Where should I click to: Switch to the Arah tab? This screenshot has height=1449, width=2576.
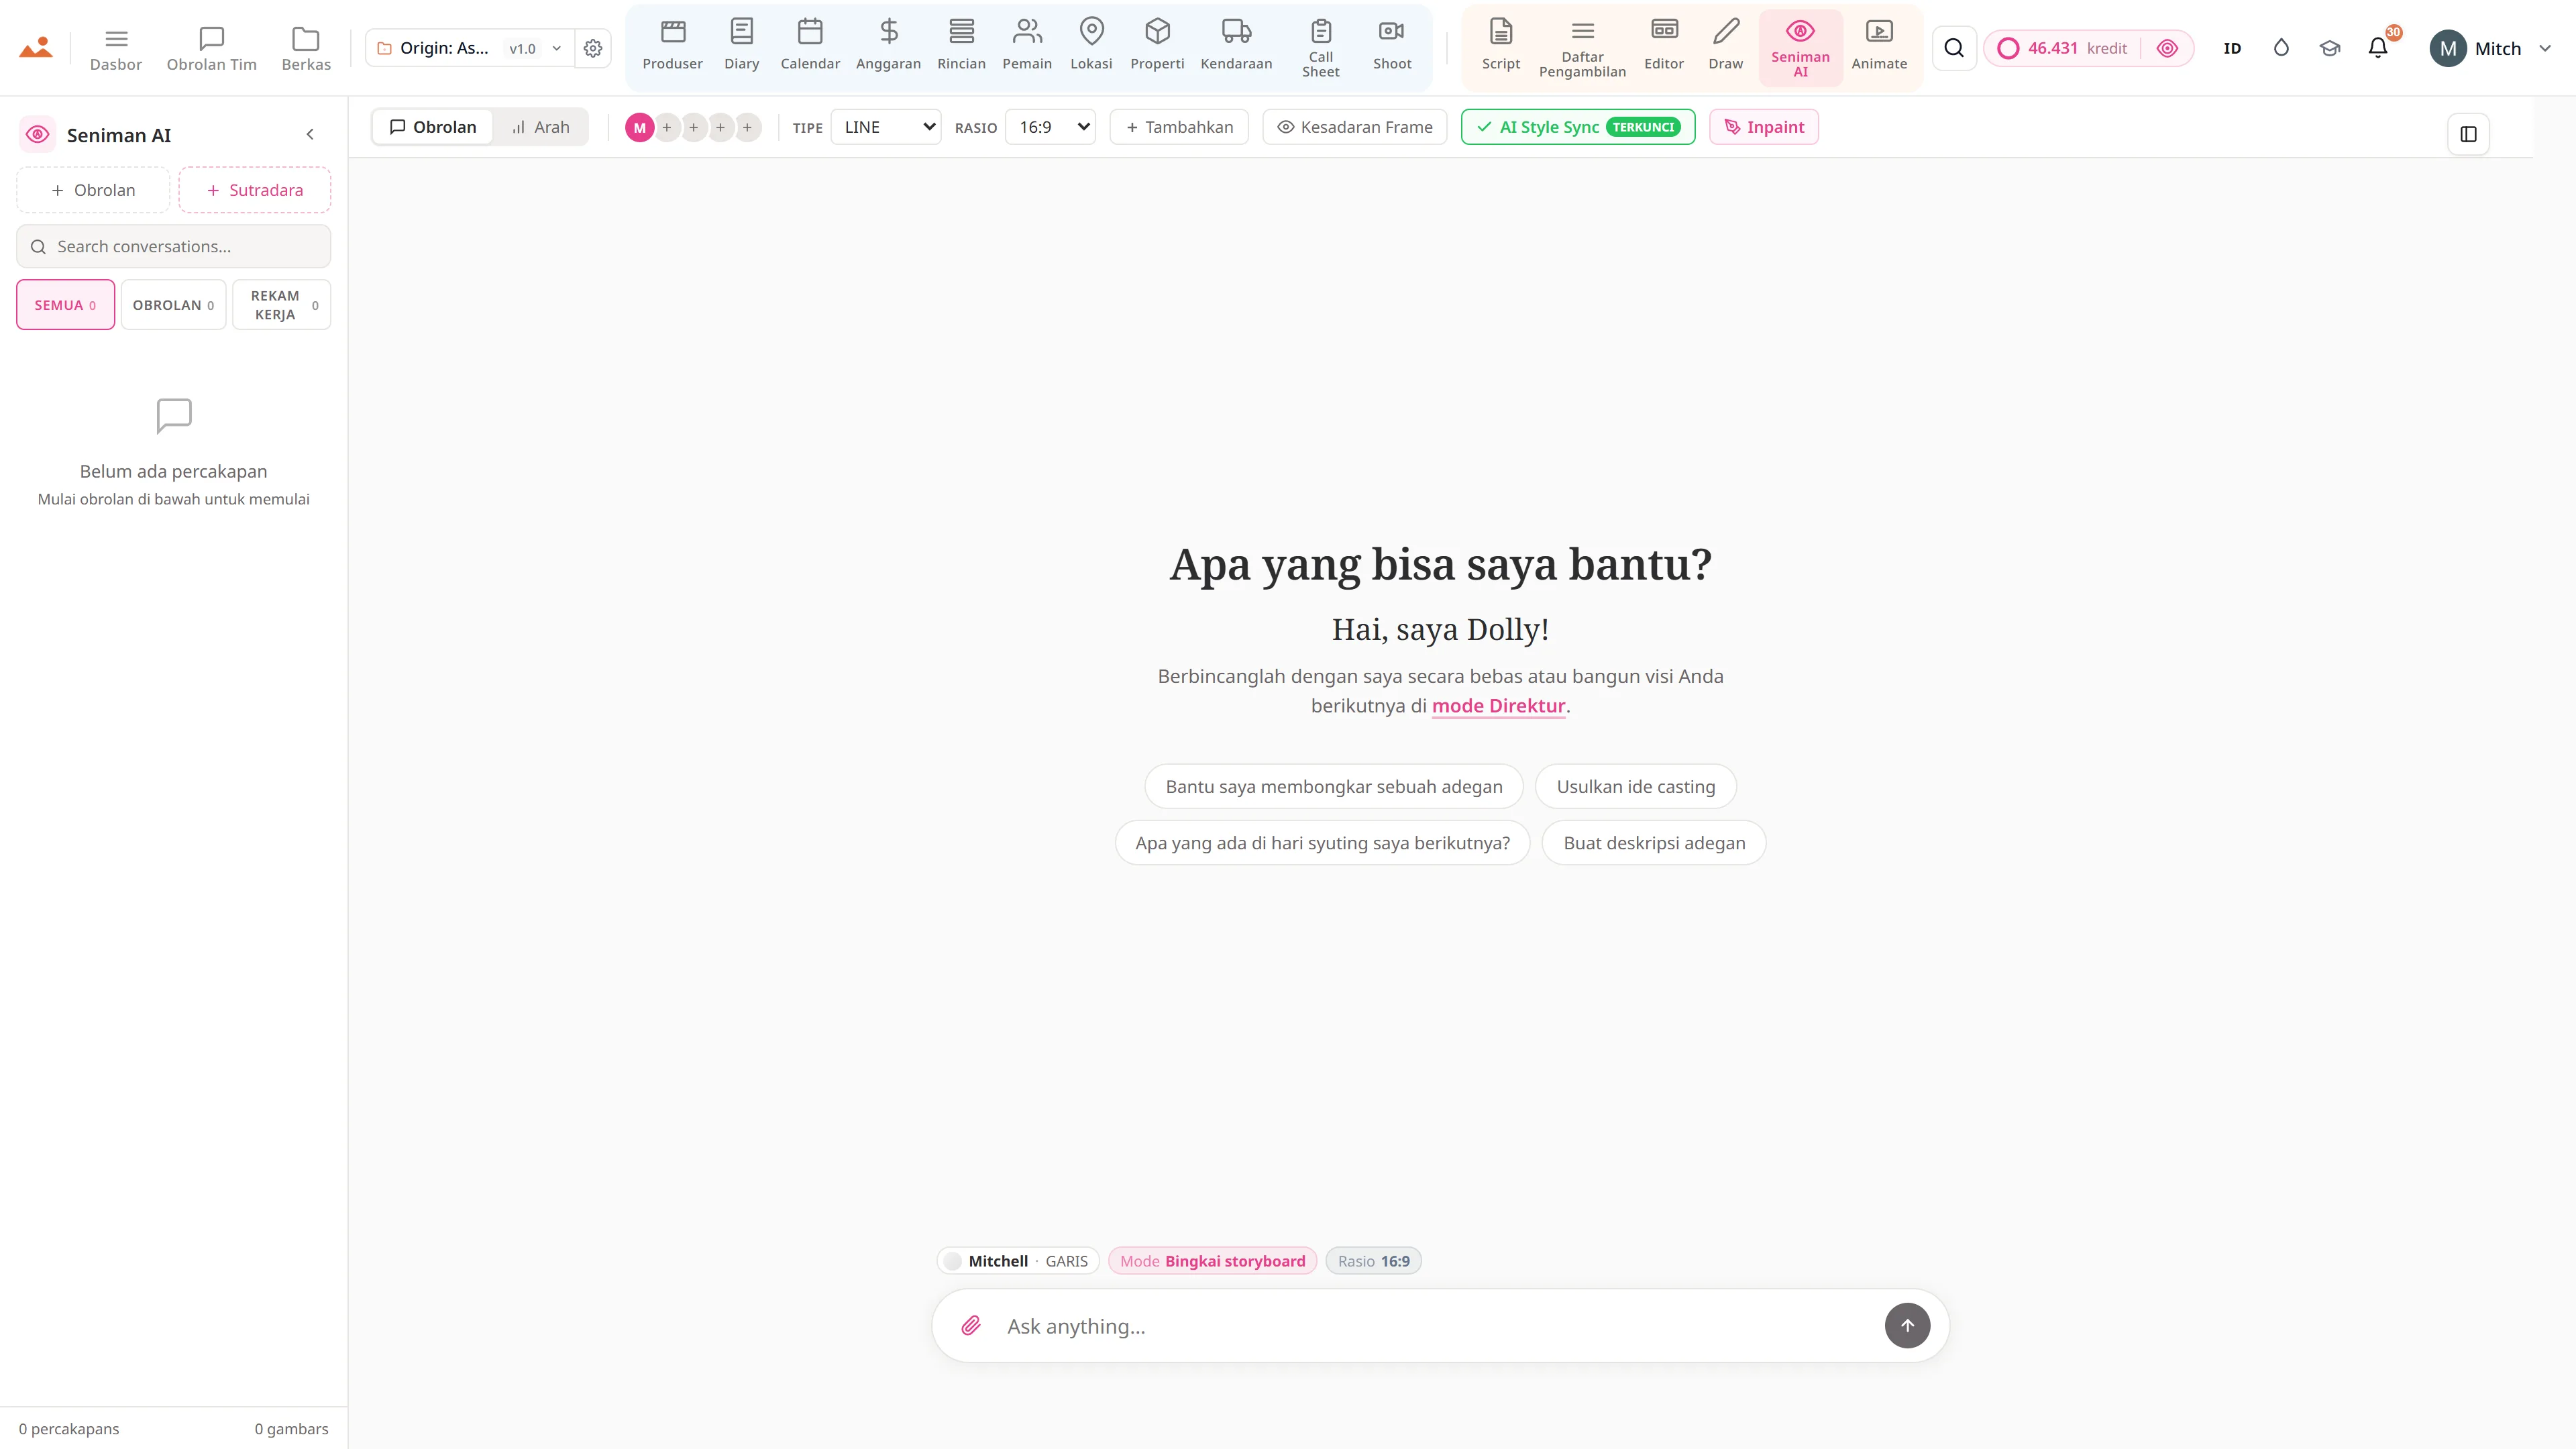[x=540, y=127]
